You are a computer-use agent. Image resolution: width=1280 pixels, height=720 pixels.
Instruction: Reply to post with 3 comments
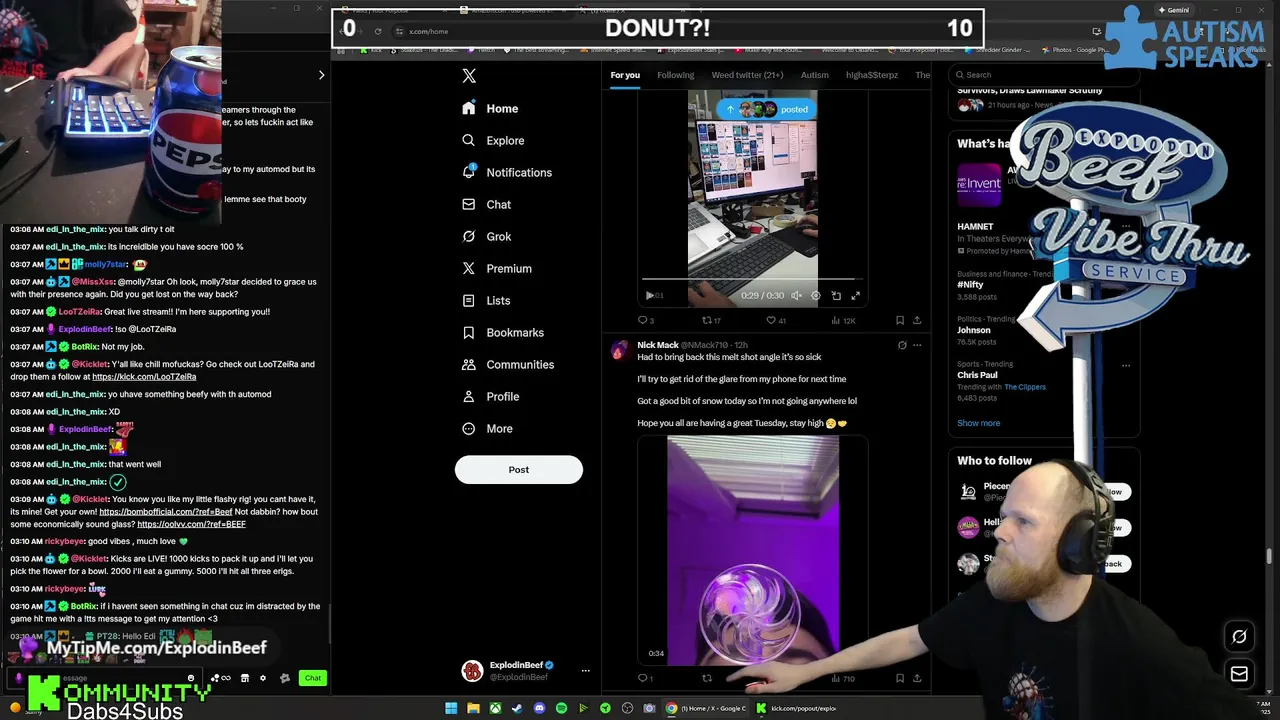point(645,320)
